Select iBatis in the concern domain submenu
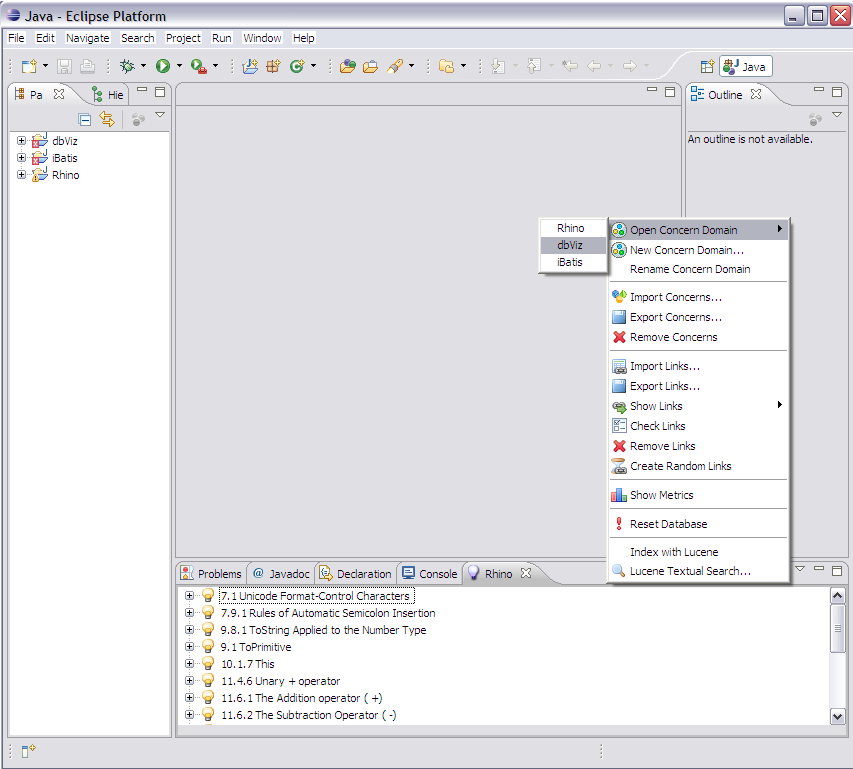The width and height of the screenshot is (853, 769). 573,262
